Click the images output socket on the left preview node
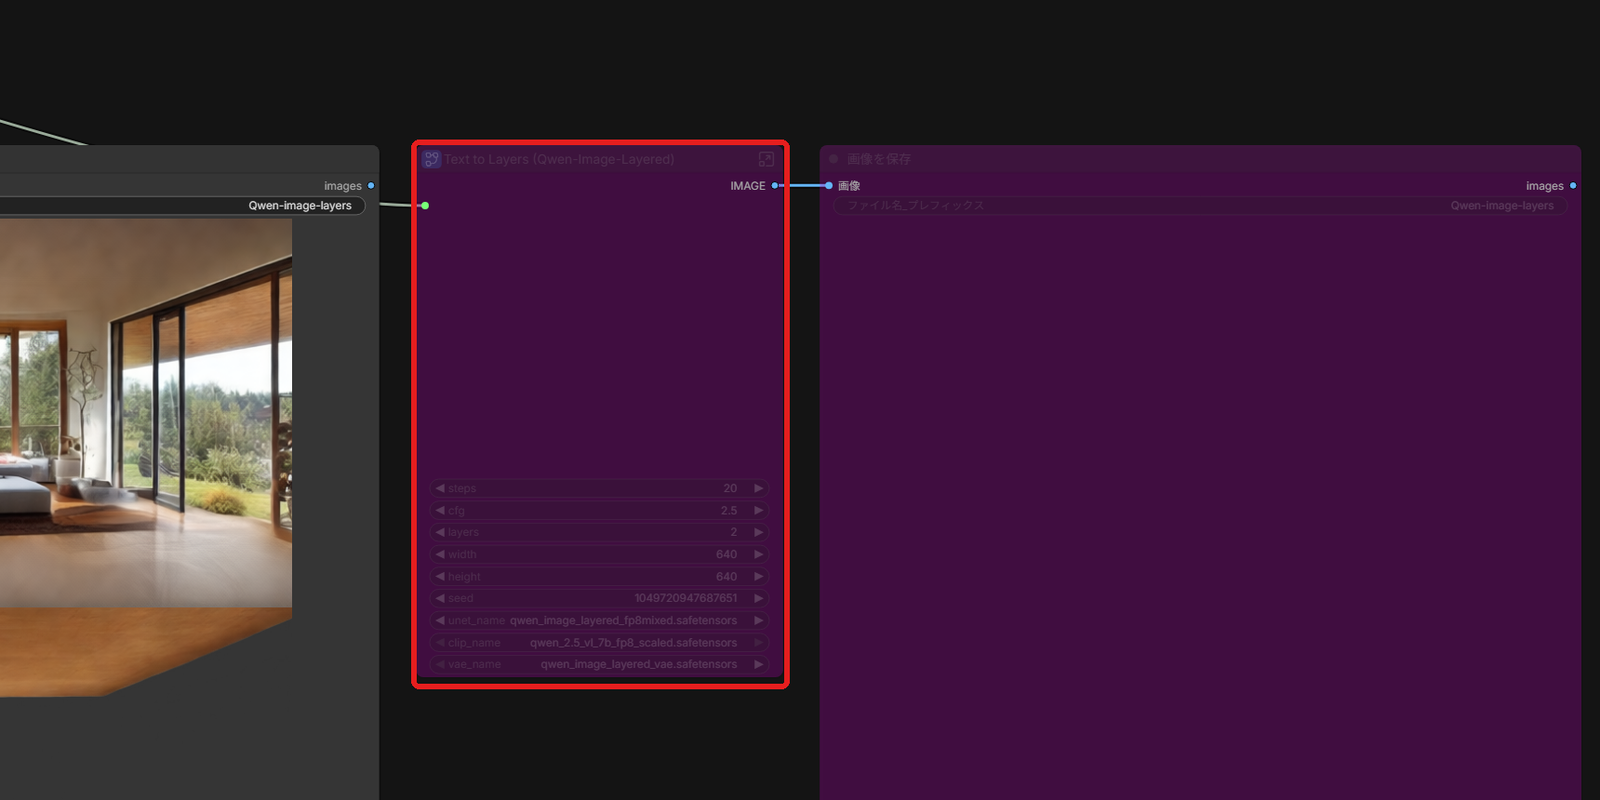The image size is (1600, 800). click(x=371, y=186)
